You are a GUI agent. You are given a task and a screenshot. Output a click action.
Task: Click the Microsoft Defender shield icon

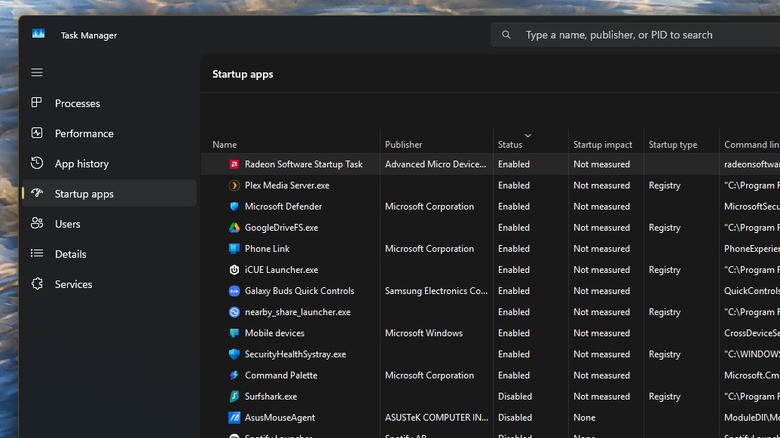234,206
